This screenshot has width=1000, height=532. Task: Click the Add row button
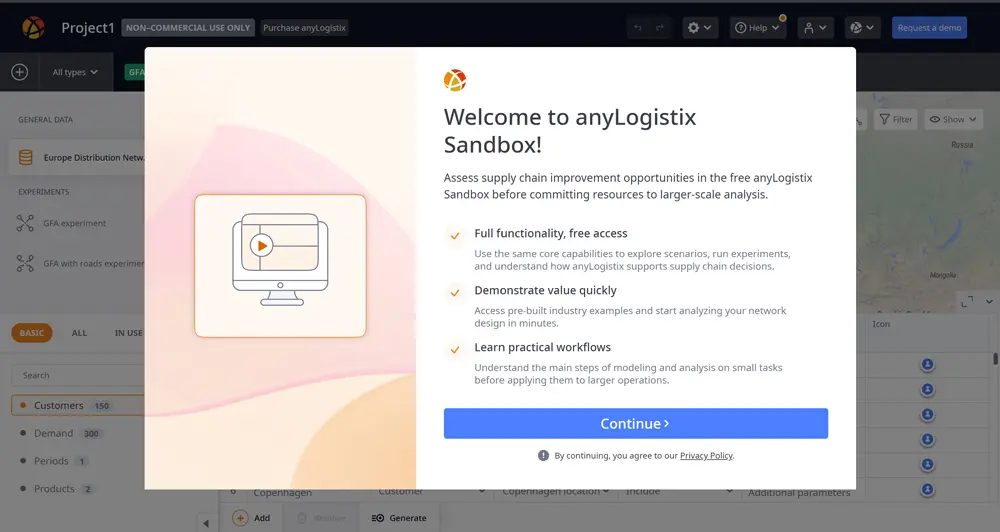[x=252, y=518]
